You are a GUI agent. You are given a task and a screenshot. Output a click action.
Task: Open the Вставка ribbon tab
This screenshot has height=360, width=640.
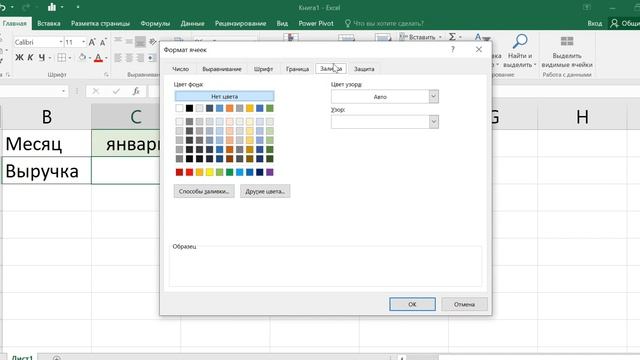(x=49, y=23)
